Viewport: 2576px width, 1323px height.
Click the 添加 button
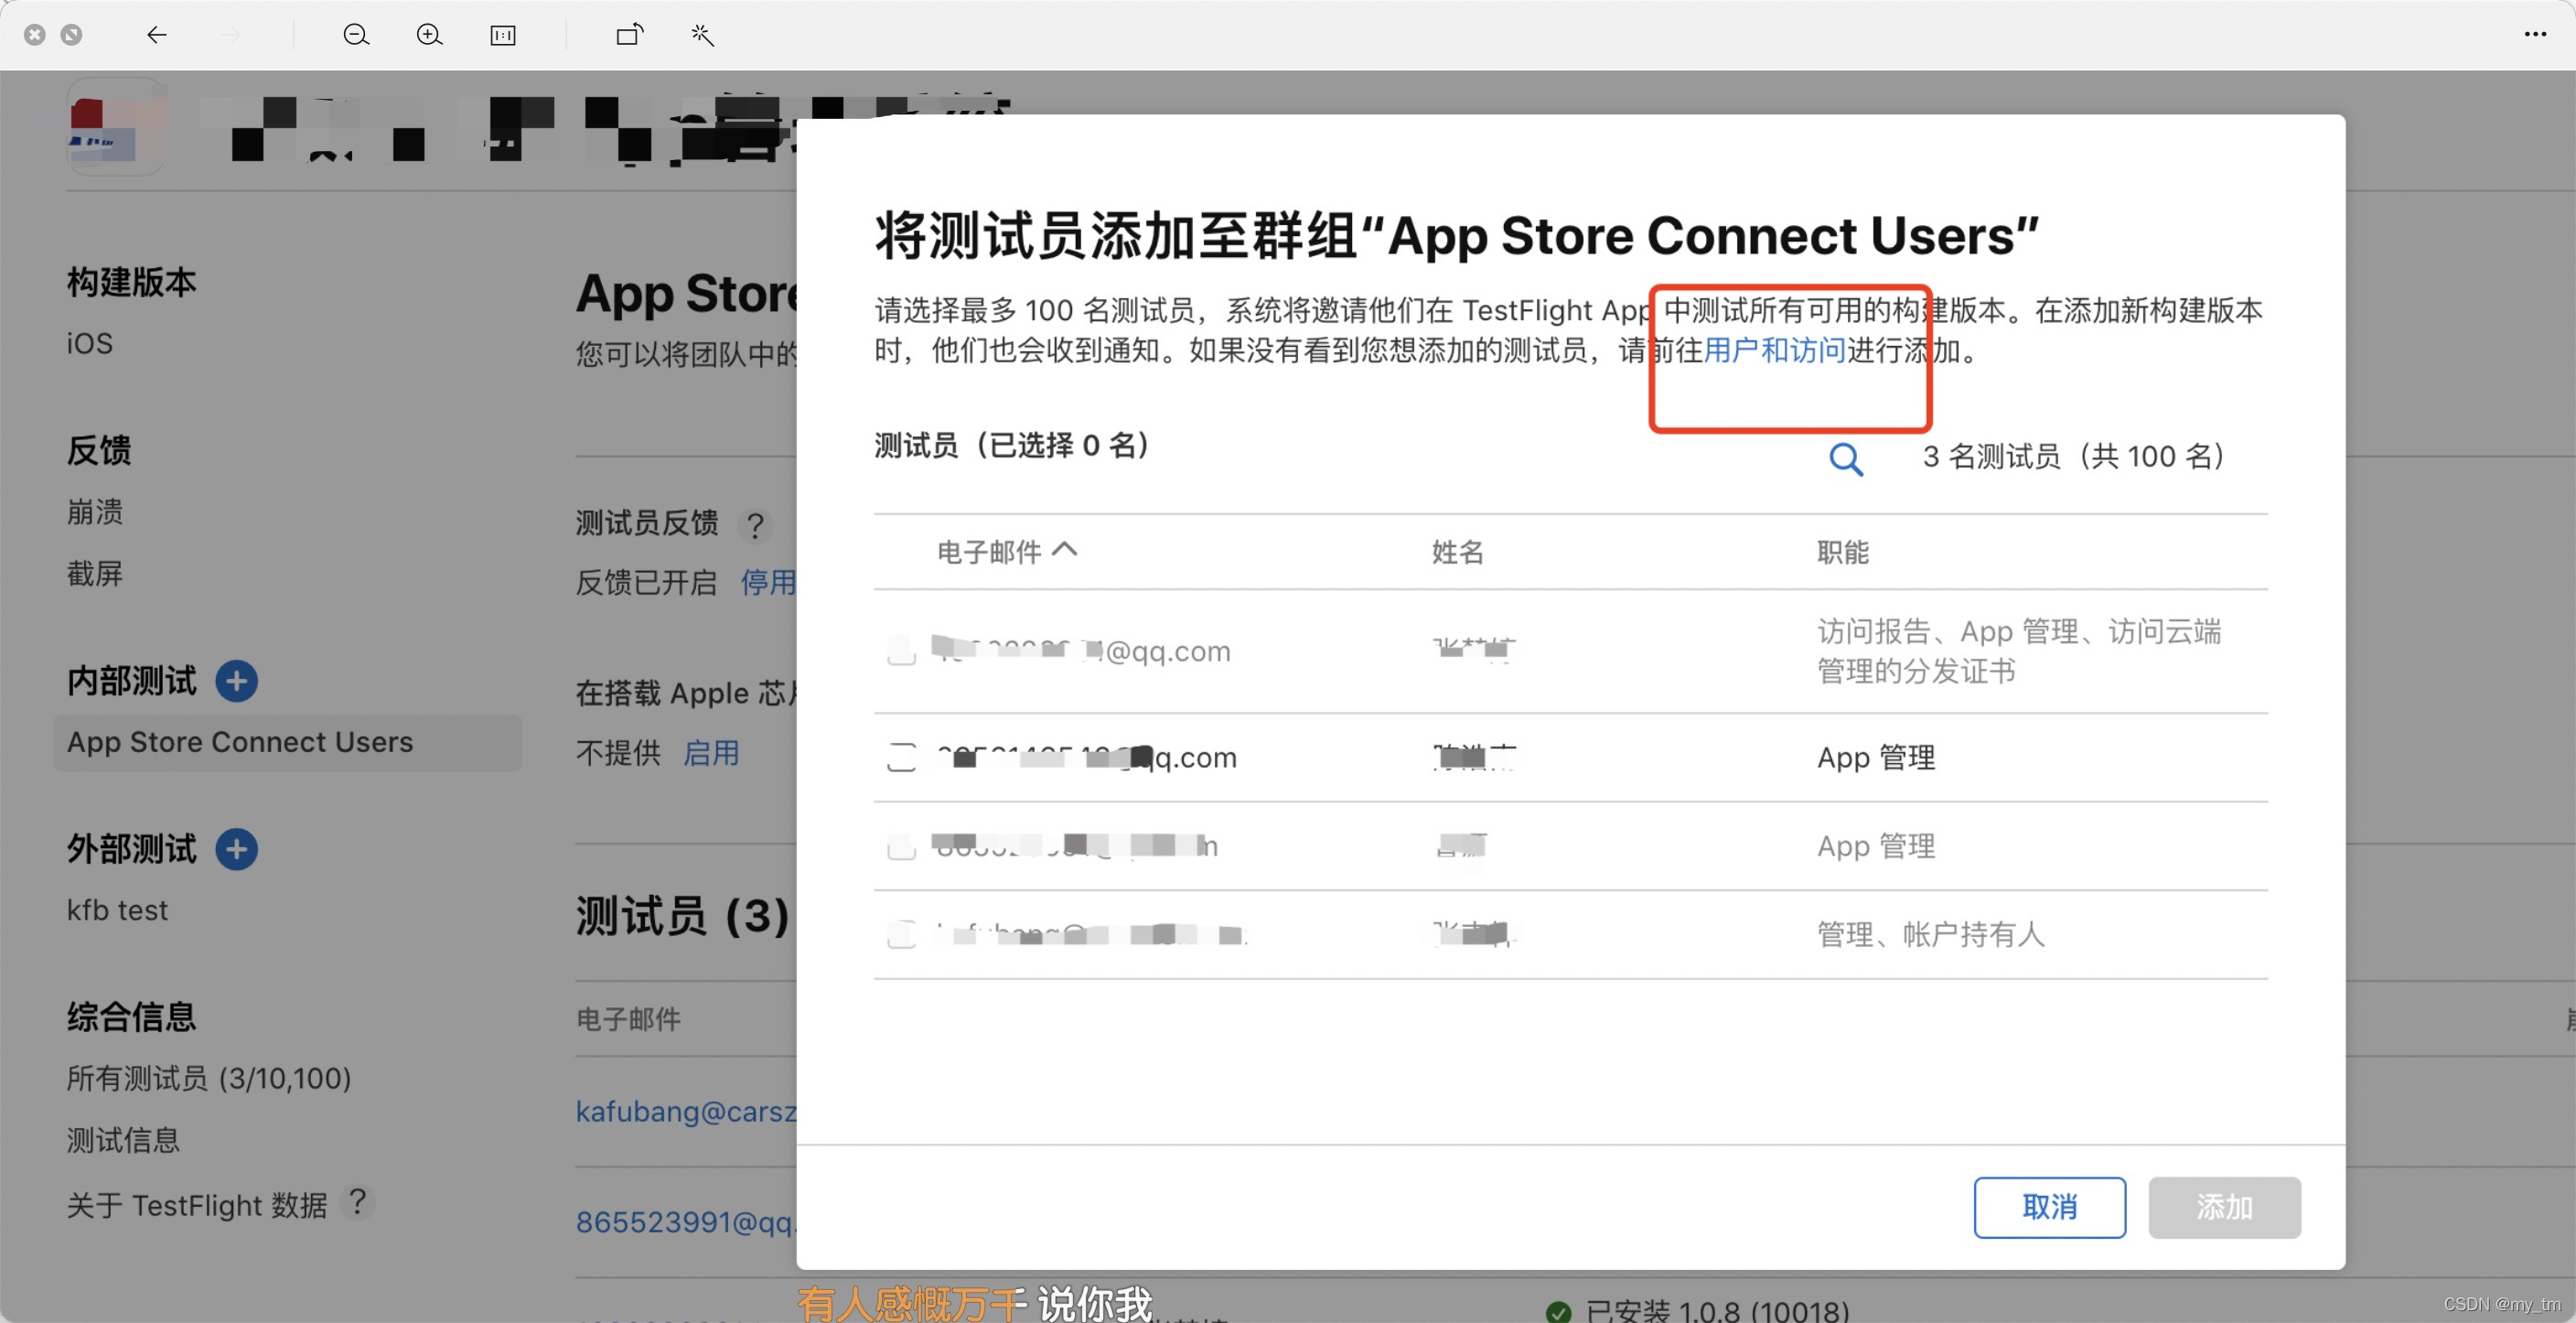(x=2224, y=1207)
